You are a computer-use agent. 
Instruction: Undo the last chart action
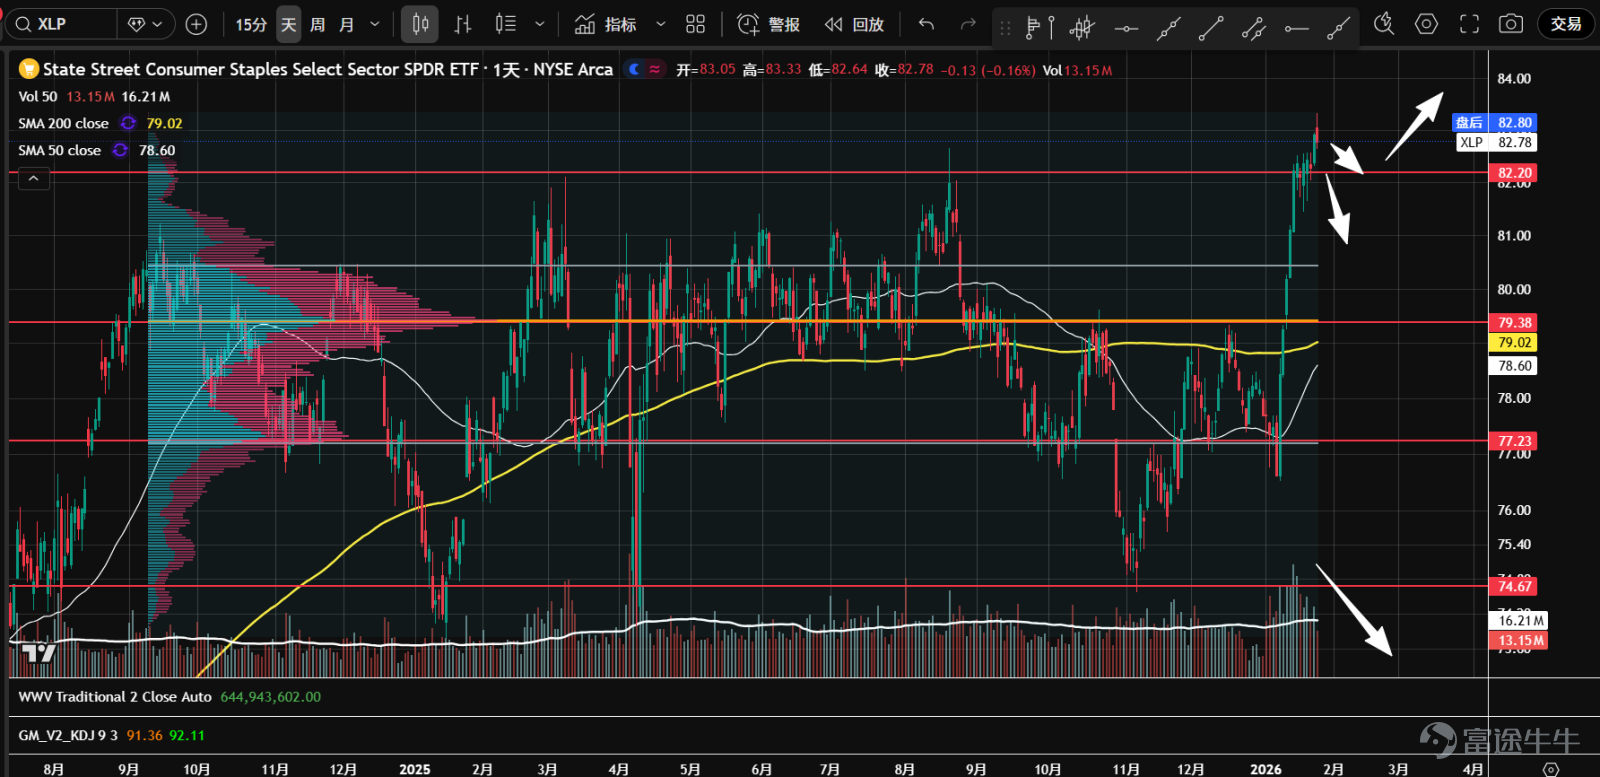click(927, 24)
